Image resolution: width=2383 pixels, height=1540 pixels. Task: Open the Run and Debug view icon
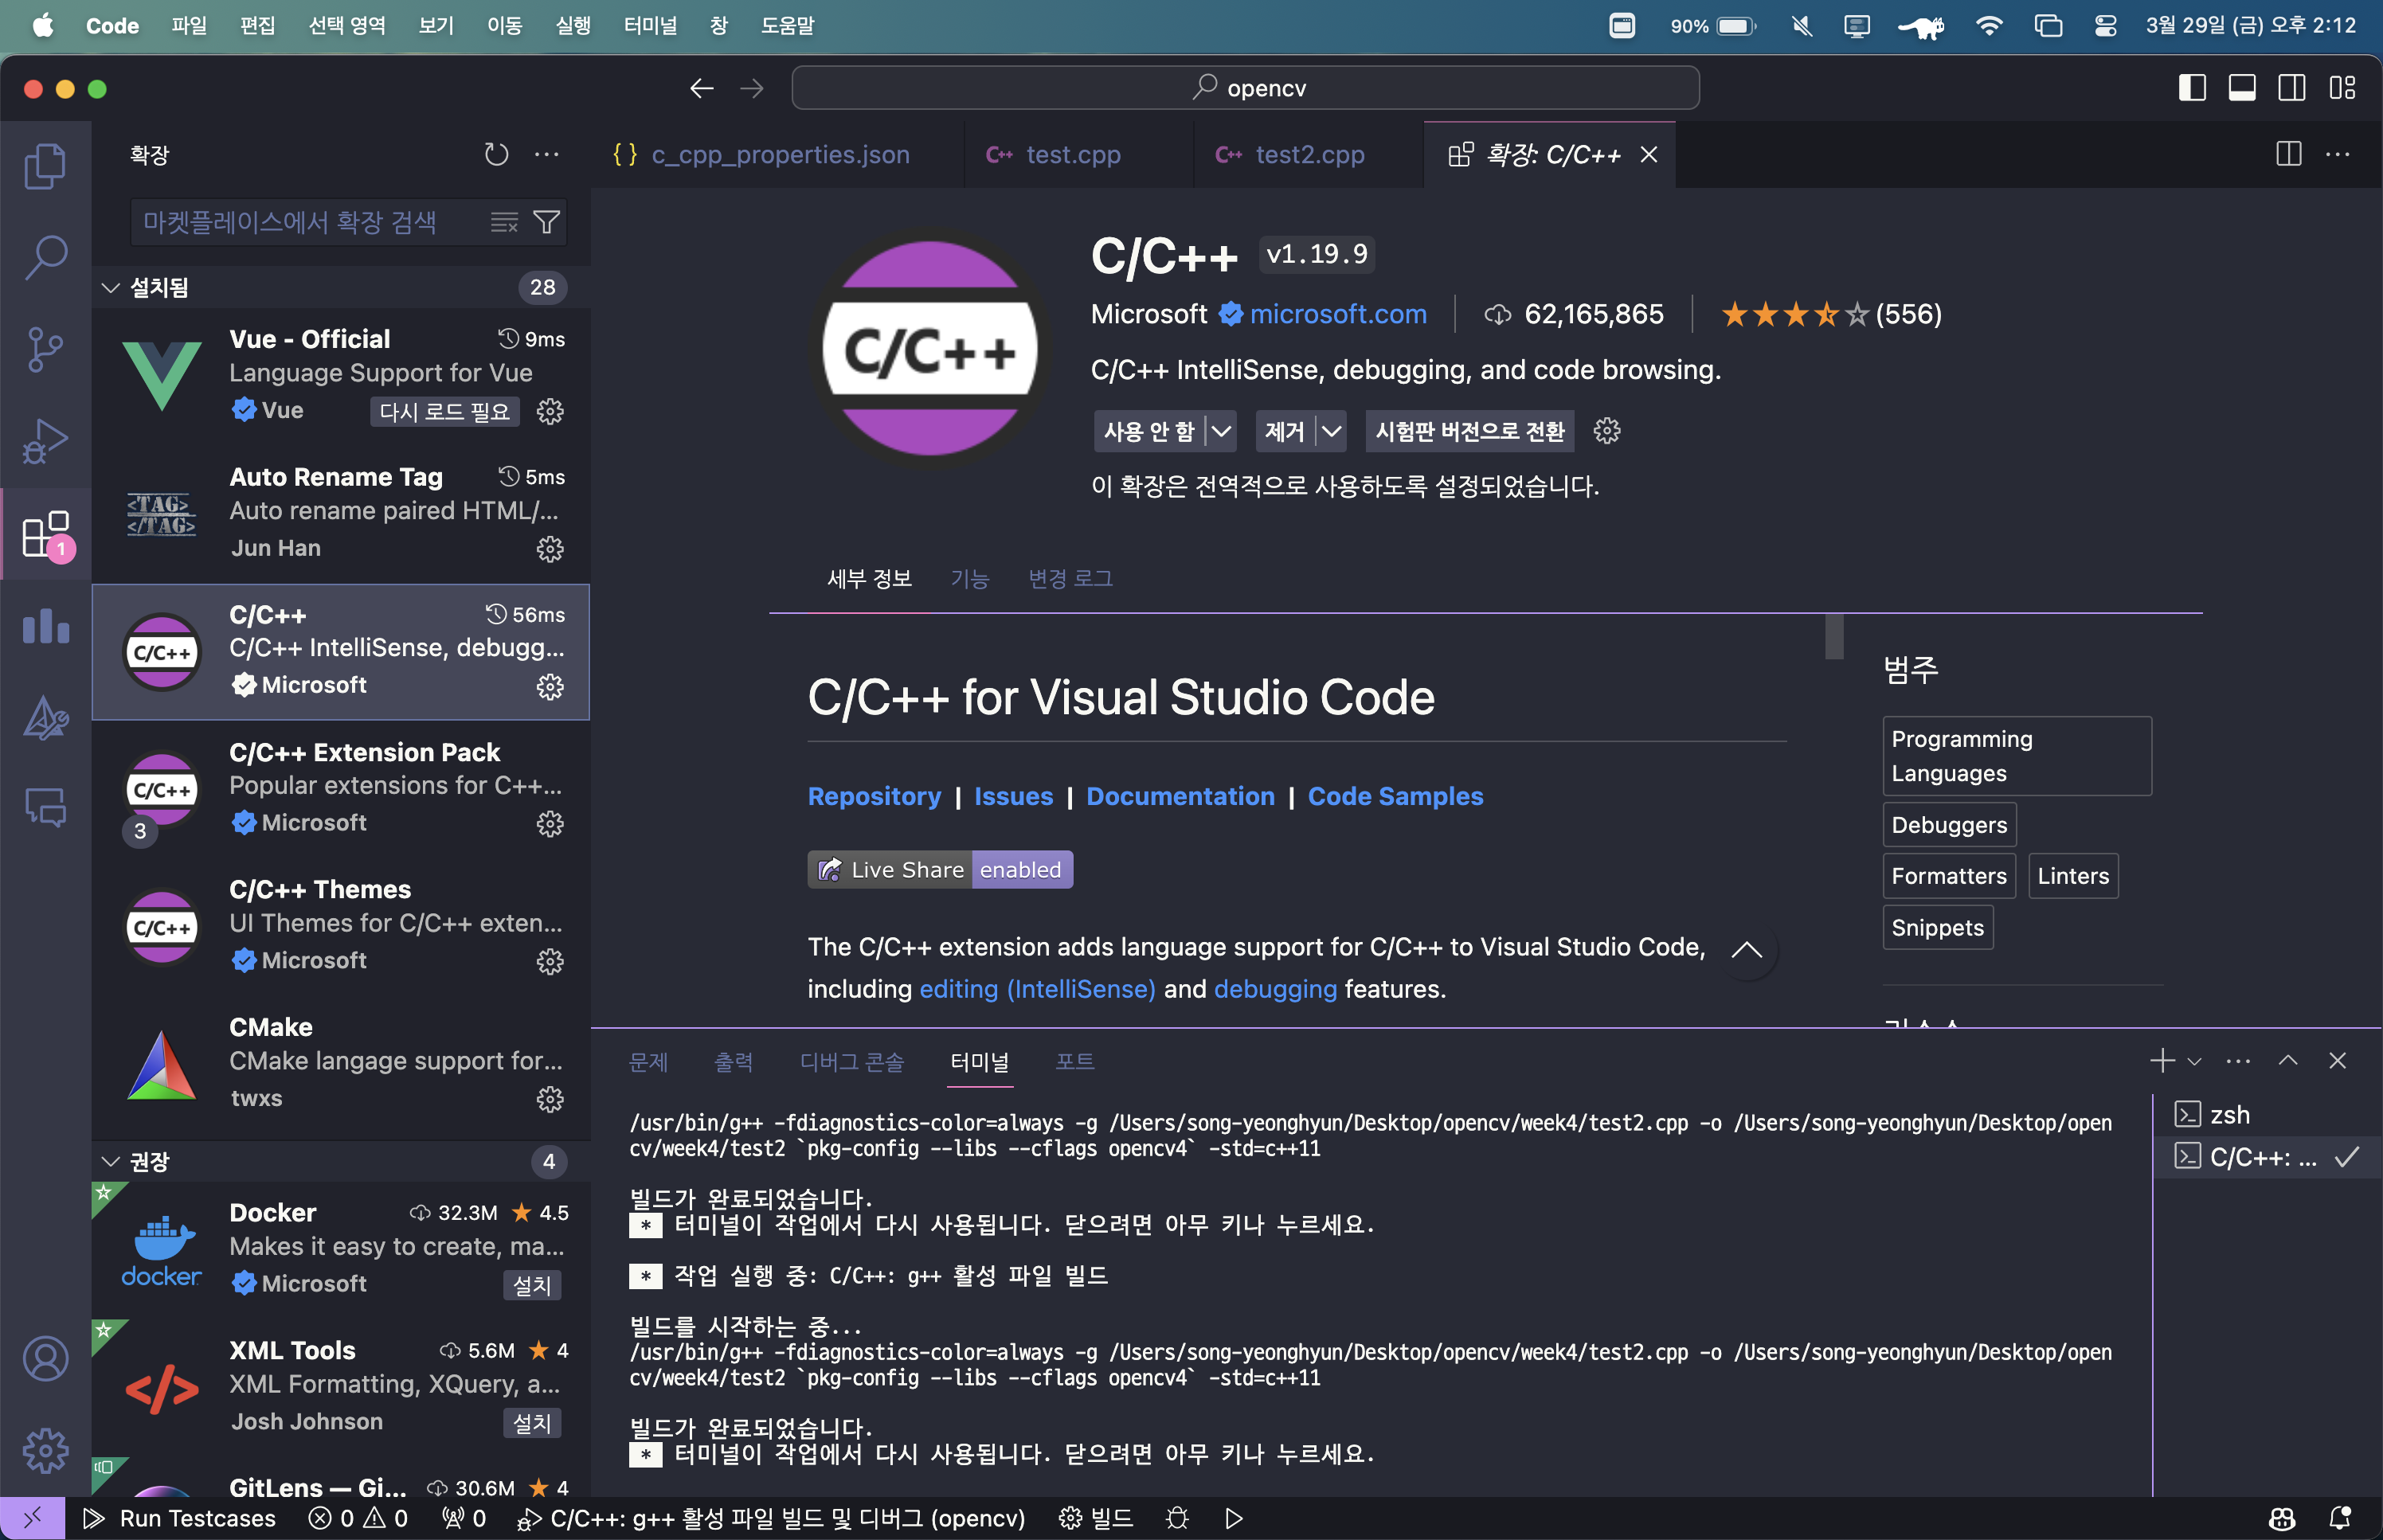(45, 441)
